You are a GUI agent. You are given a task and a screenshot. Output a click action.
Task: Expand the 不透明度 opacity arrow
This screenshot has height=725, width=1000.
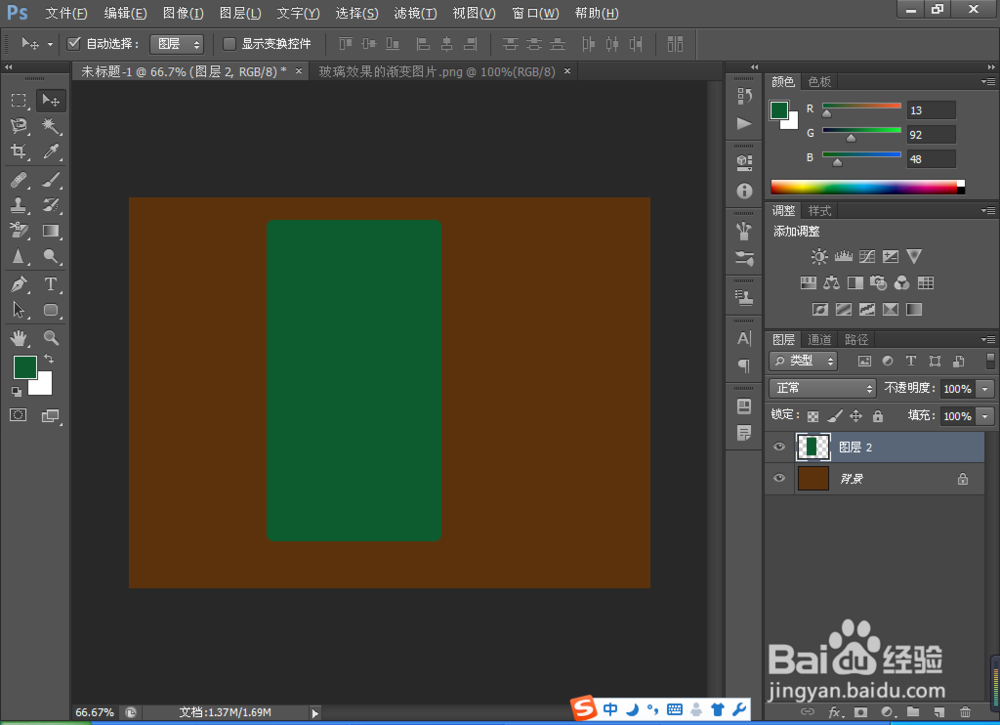(985, 388)
